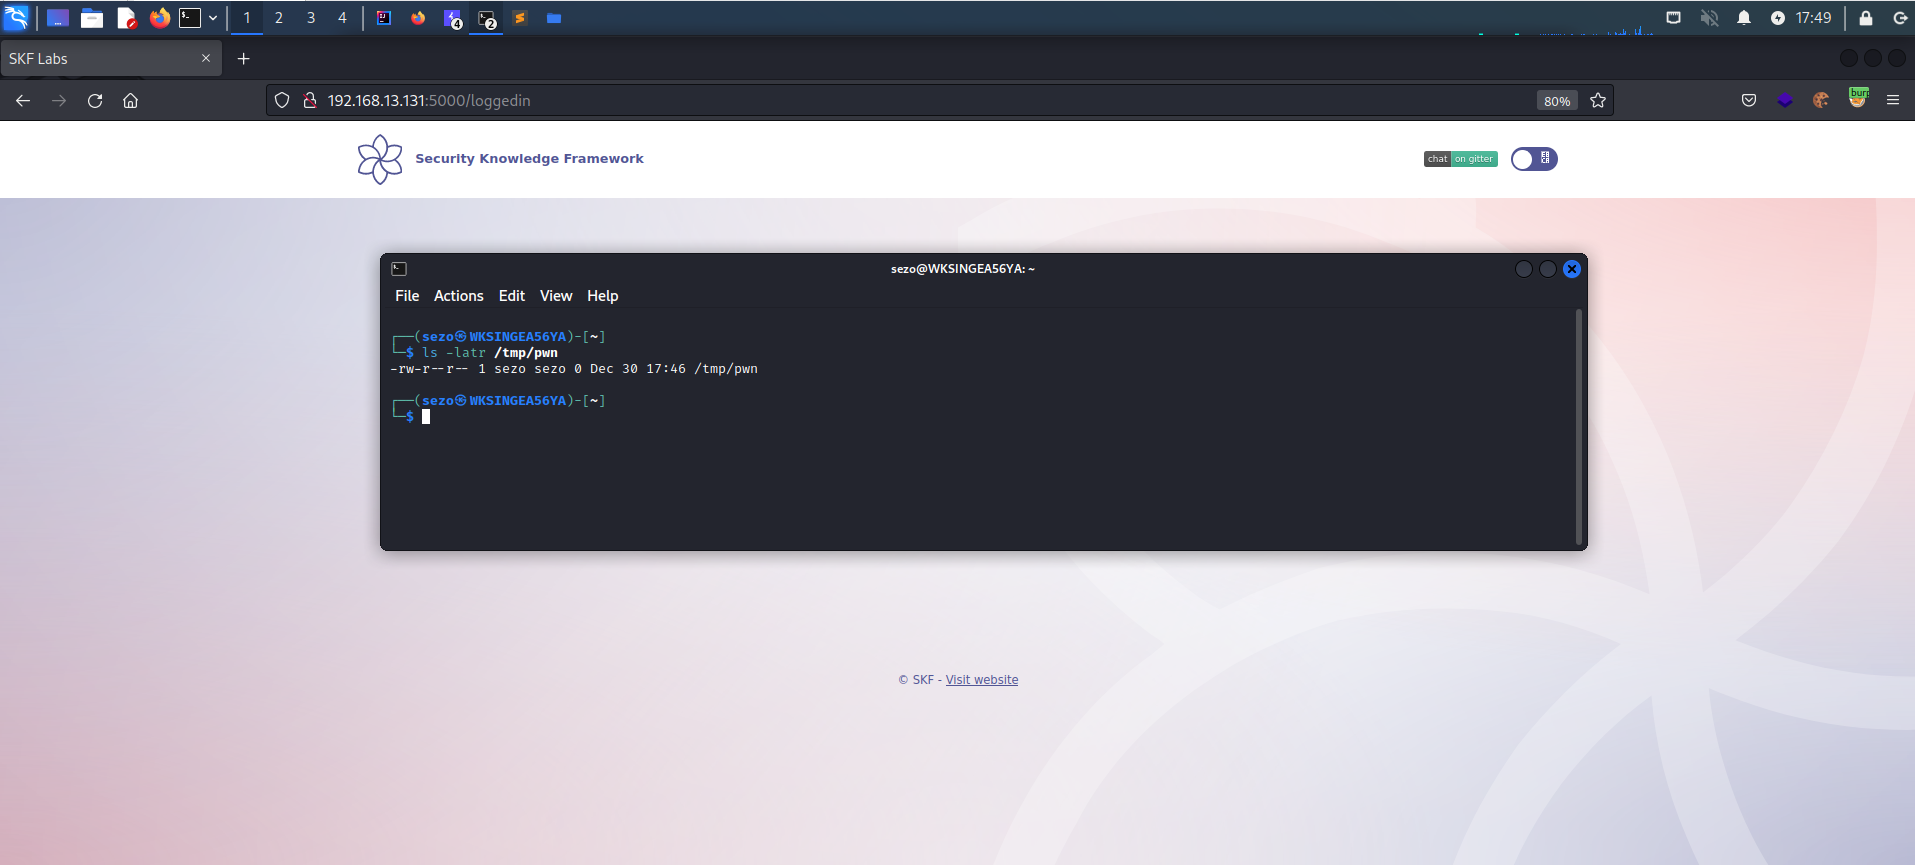Open the cookie editor extension
This screenshot has width=1915, height=865.
(x=1821, y=100)
